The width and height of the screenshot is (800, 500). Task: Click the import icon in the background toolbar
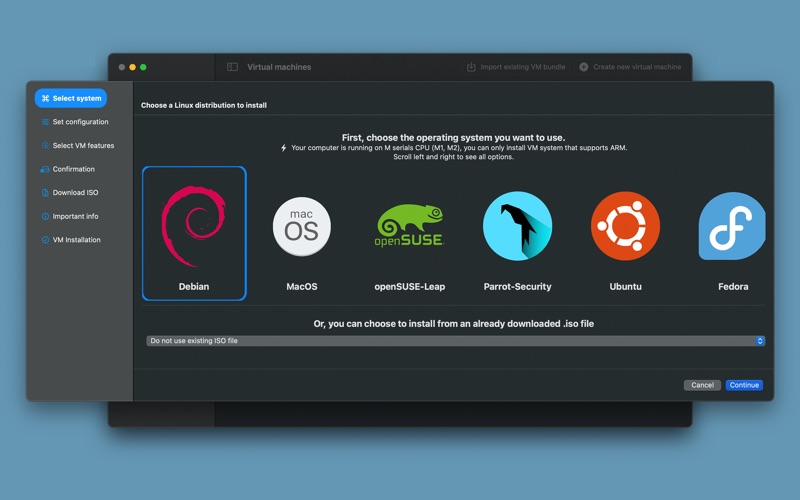pyautogui.click(x=471, y=67)
